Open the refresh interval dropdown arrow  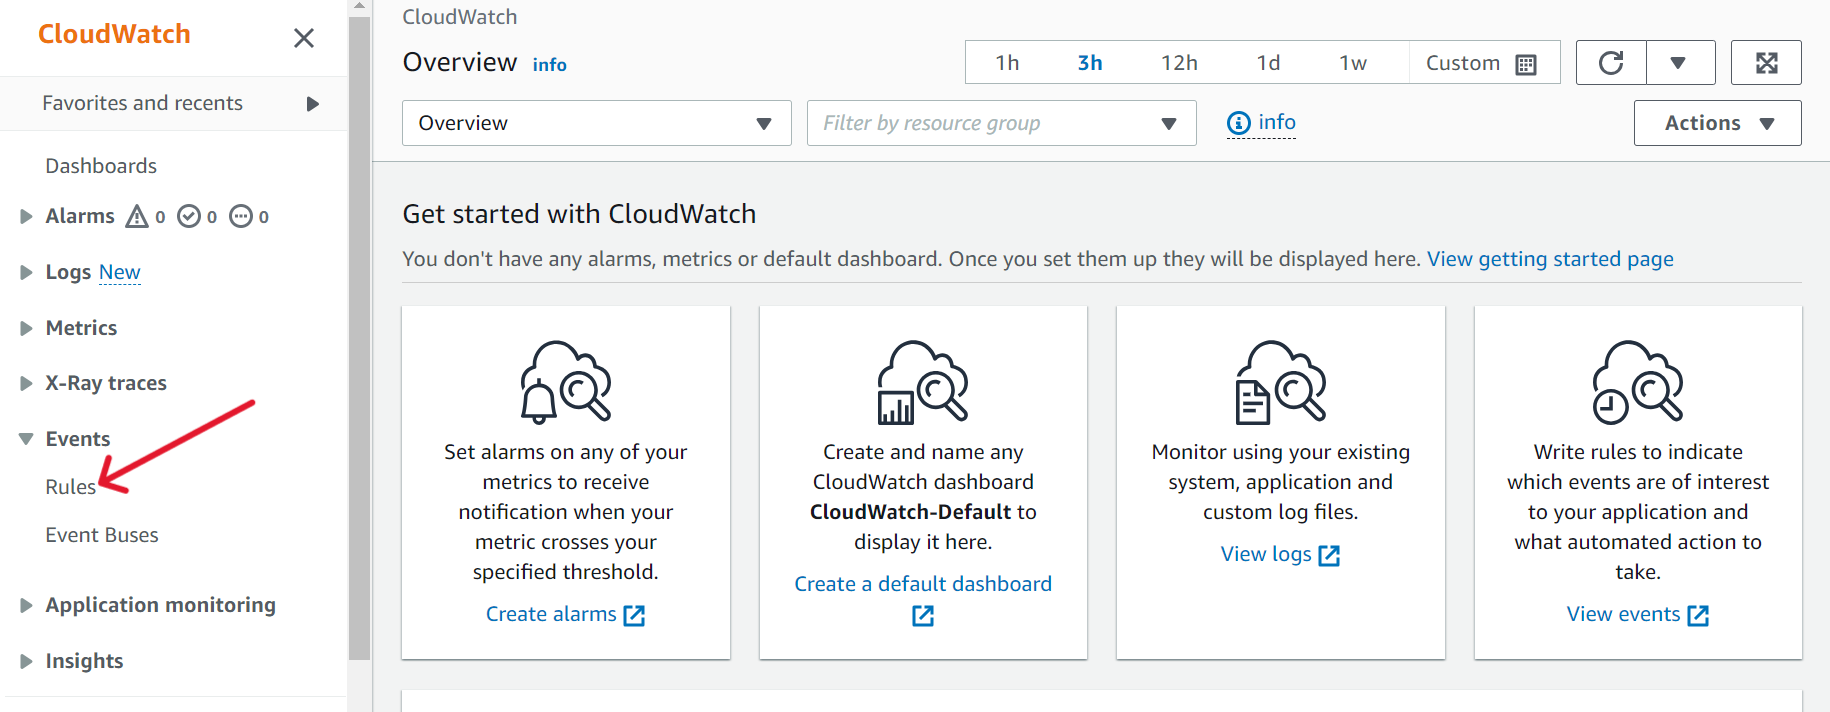pos(1679,63)
